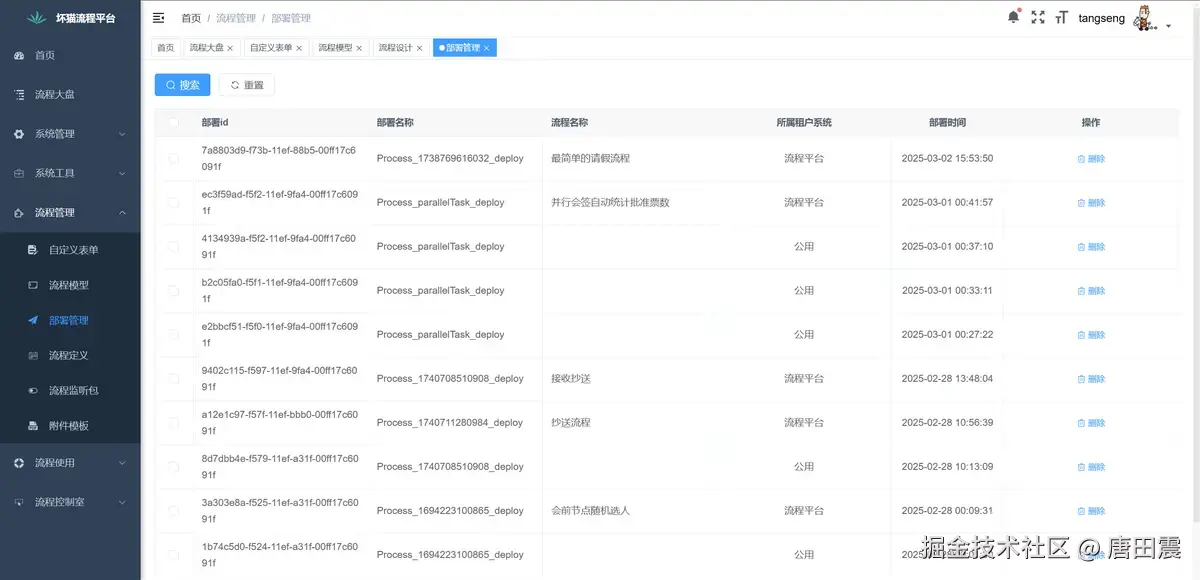This screenshot has height=580, width=1200.
Task: Click the sidebar collapse hamburger icon
Action: (x=158, y=18)
